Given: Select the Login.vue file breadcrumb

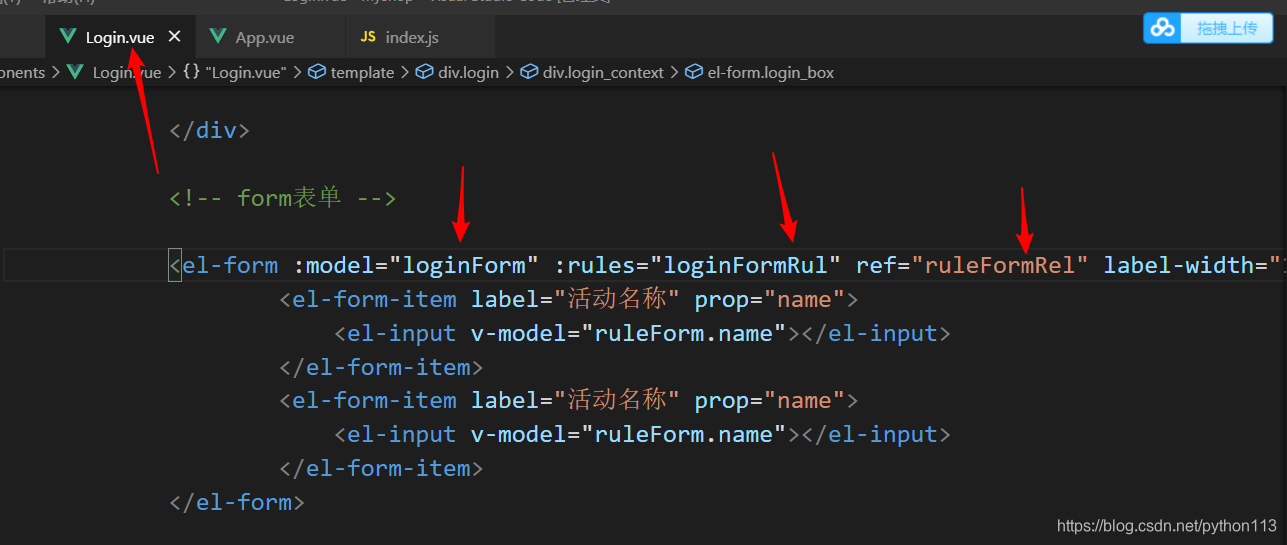Looking at the screenshot, I should [x=127, y=72].
